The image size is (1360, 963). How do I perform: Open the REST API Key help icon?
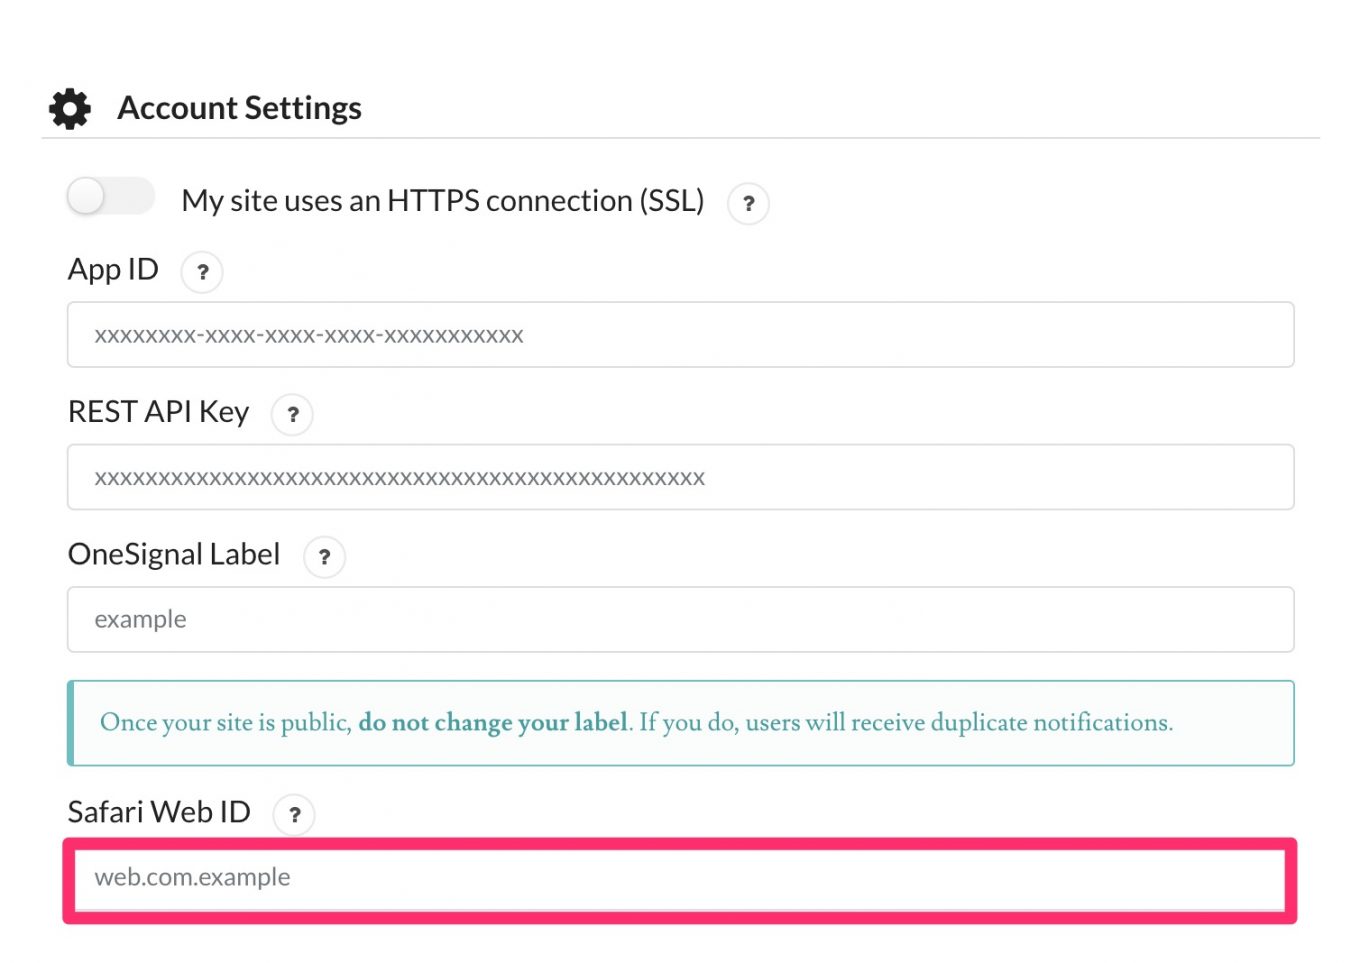pyautogui.click(x=292, y=414)
